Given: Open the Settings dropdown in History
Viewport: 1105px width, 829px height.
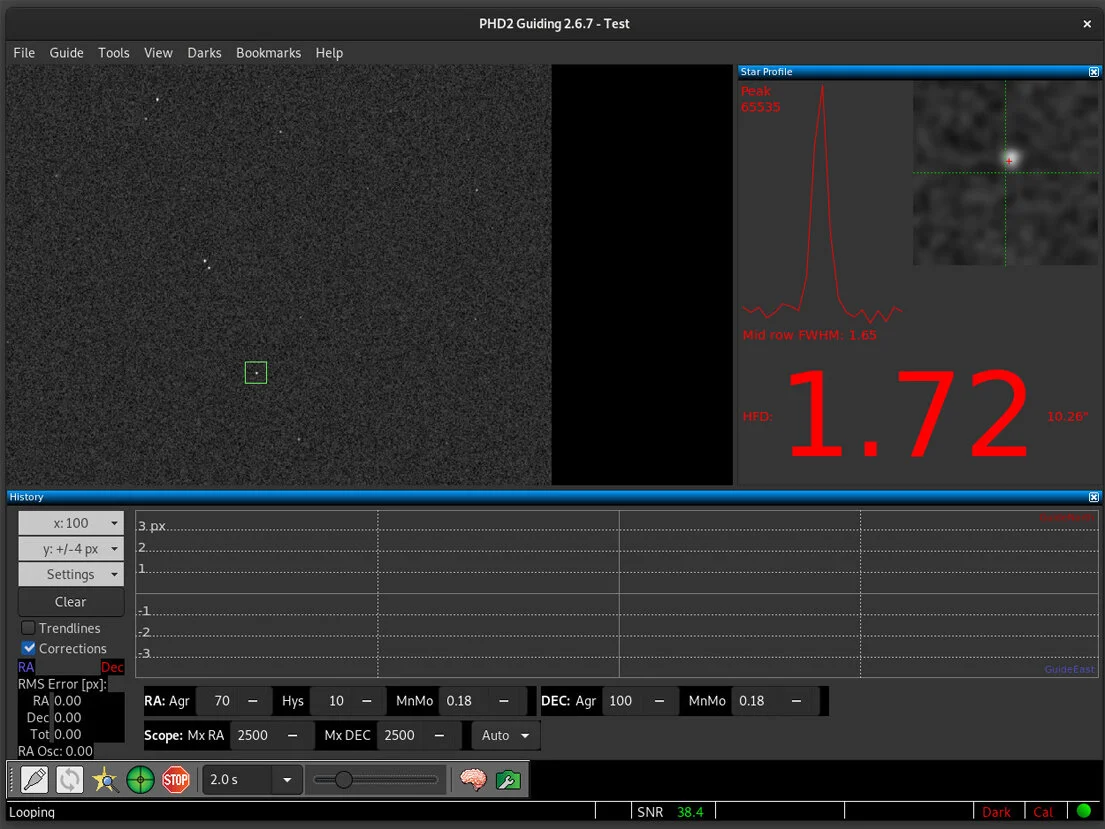Looking at the screenshot, I should [x=71, y=575].
